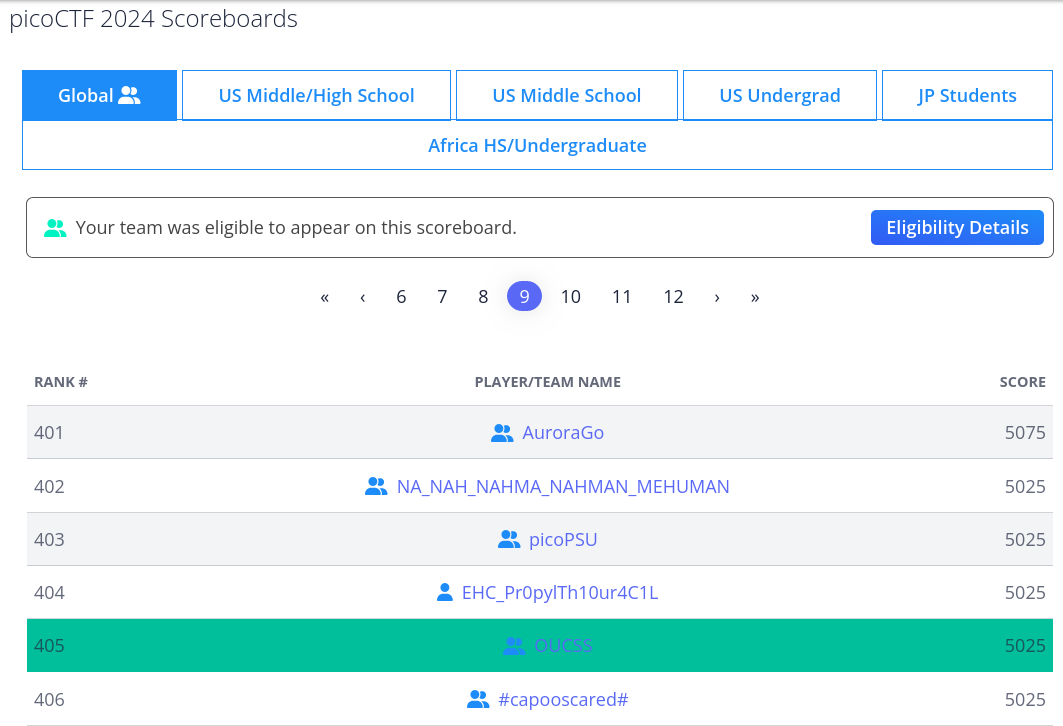1063x726 pixels.
Task: Click green team icon in eligibility notice
Action: click(x=56, y=228)
